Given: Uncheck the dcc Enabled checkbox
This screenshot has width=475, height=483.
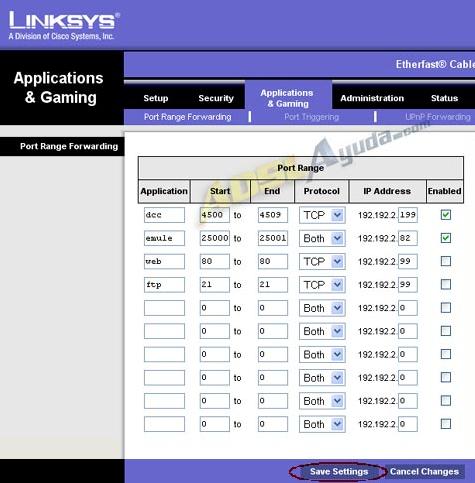Looking at the screenshot, I should pos(446,215).
